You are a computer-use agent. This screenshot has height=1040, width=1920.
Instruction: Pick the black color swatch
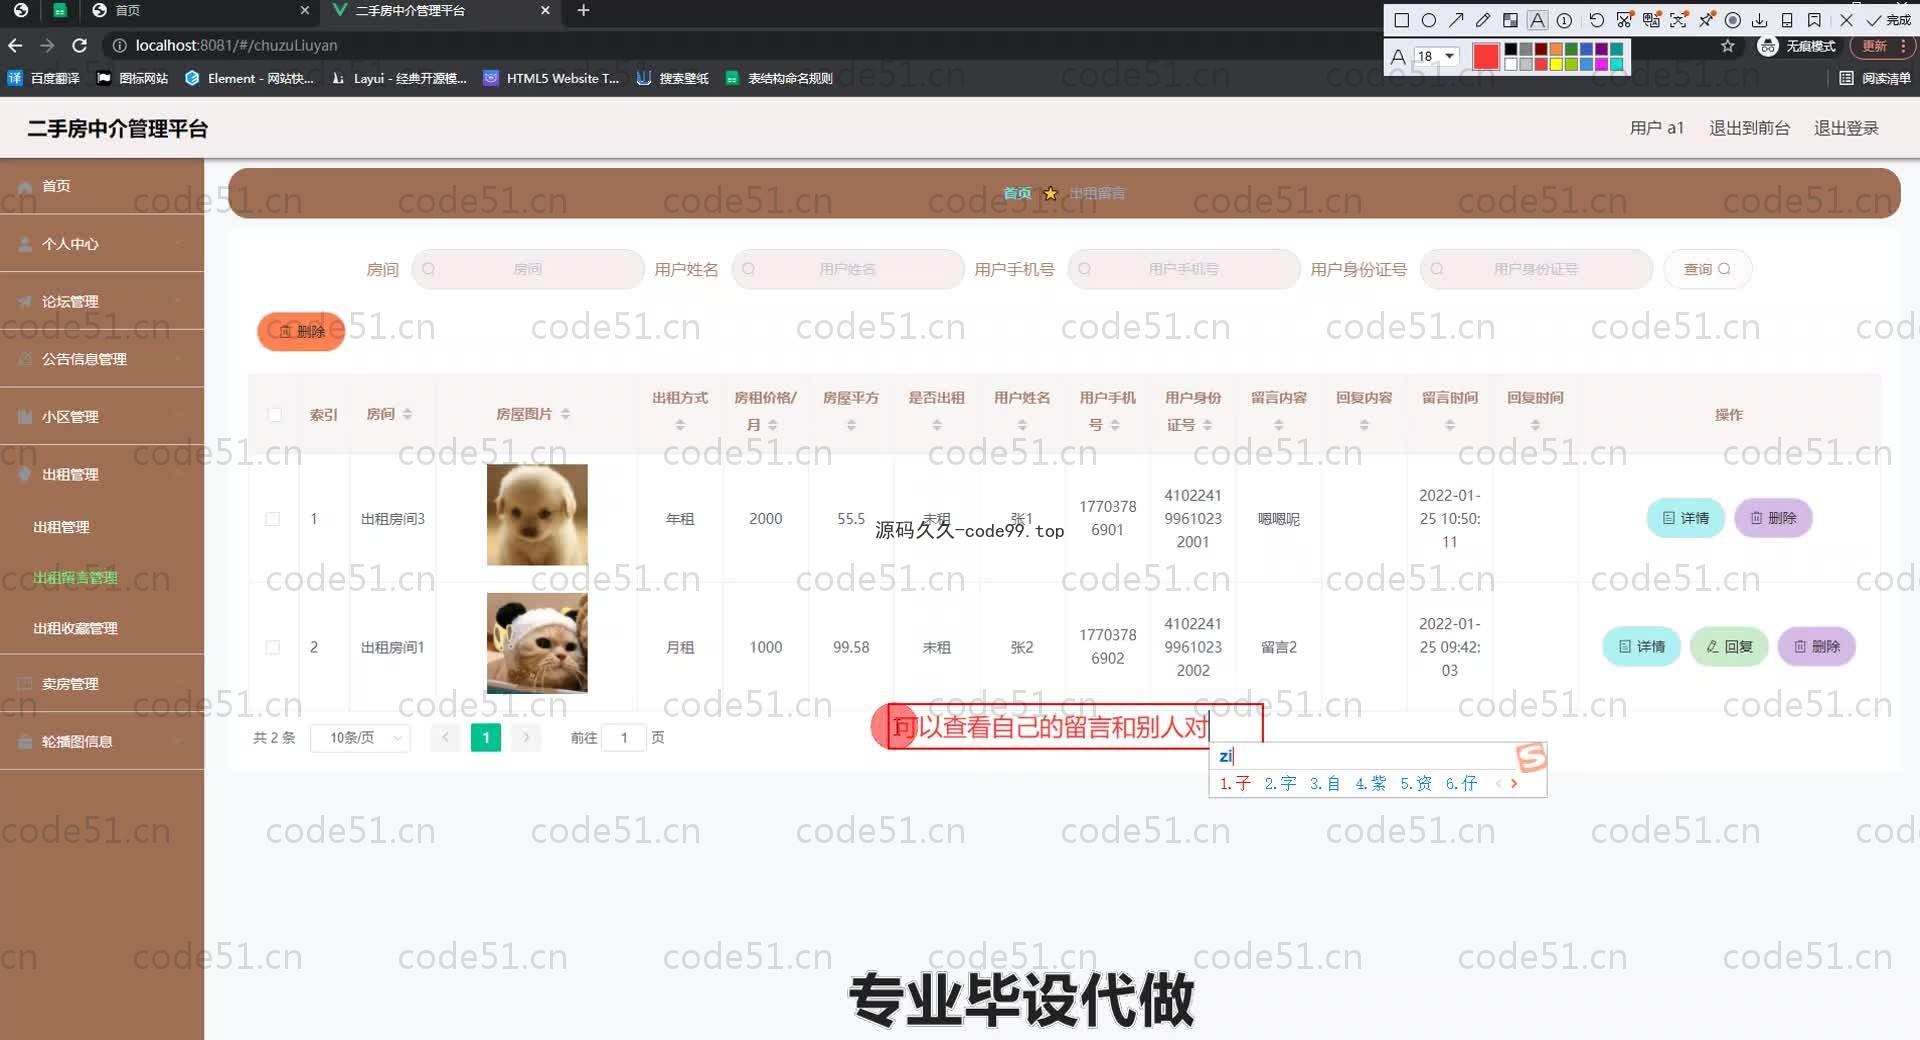tap(1511, 49)
